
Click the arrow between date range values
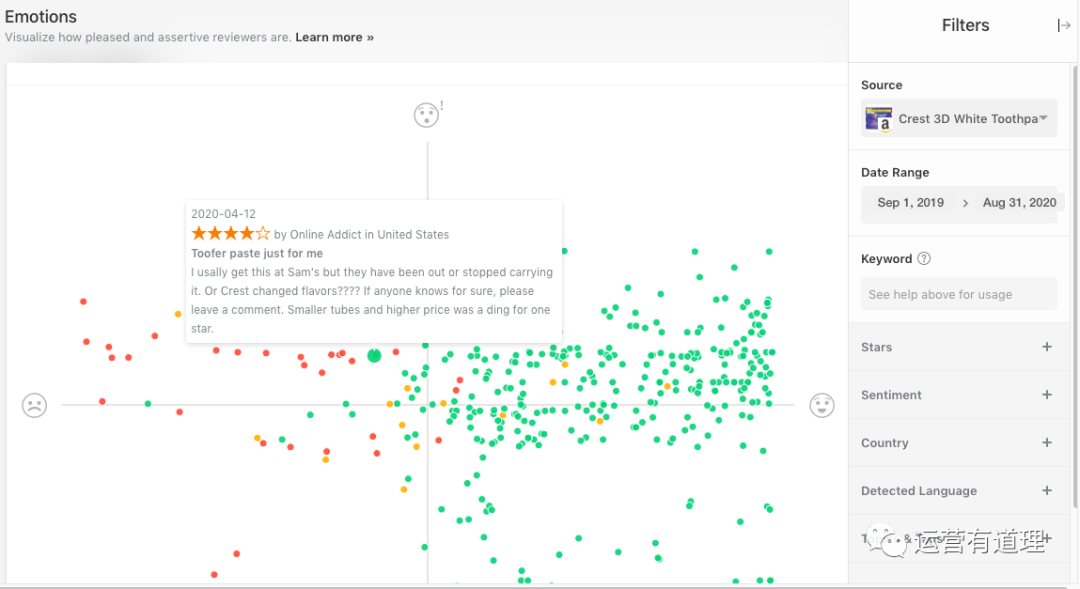coord(965,203)
